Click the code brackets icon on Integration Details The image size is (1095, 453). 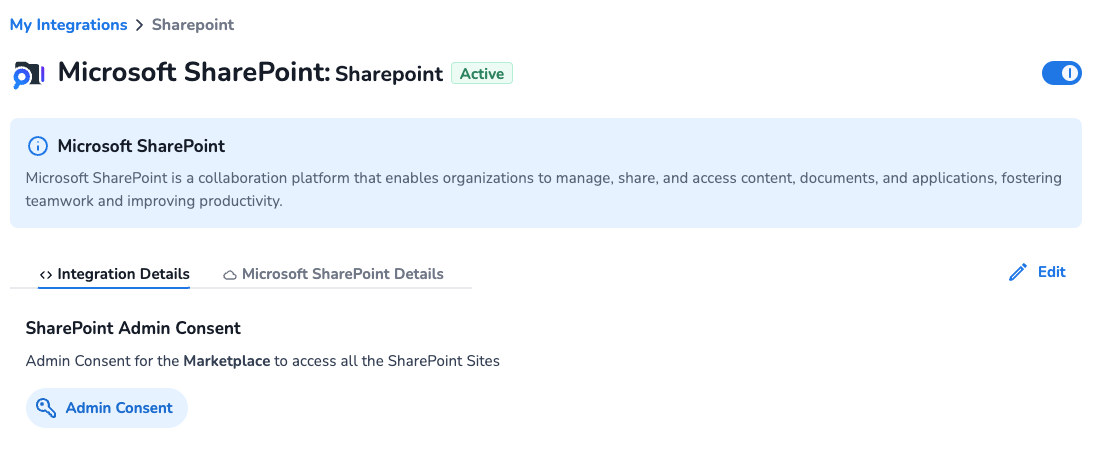(45, 275)
